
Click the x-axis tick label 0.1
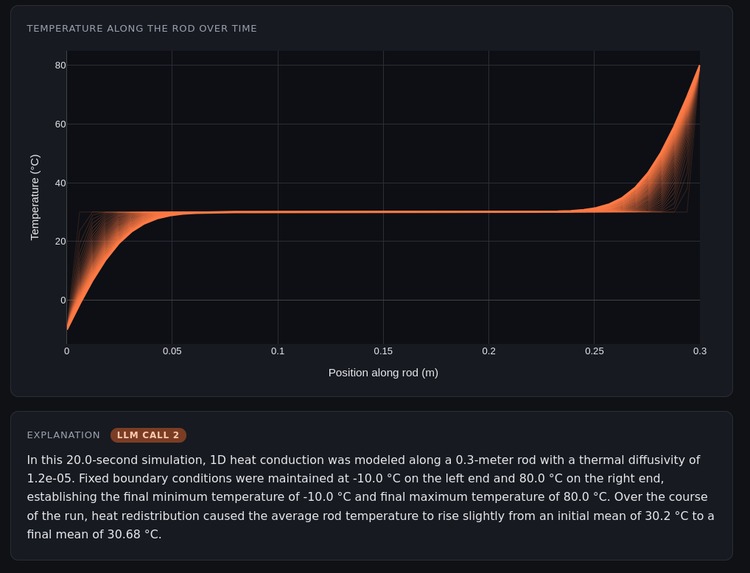(277, 351)
